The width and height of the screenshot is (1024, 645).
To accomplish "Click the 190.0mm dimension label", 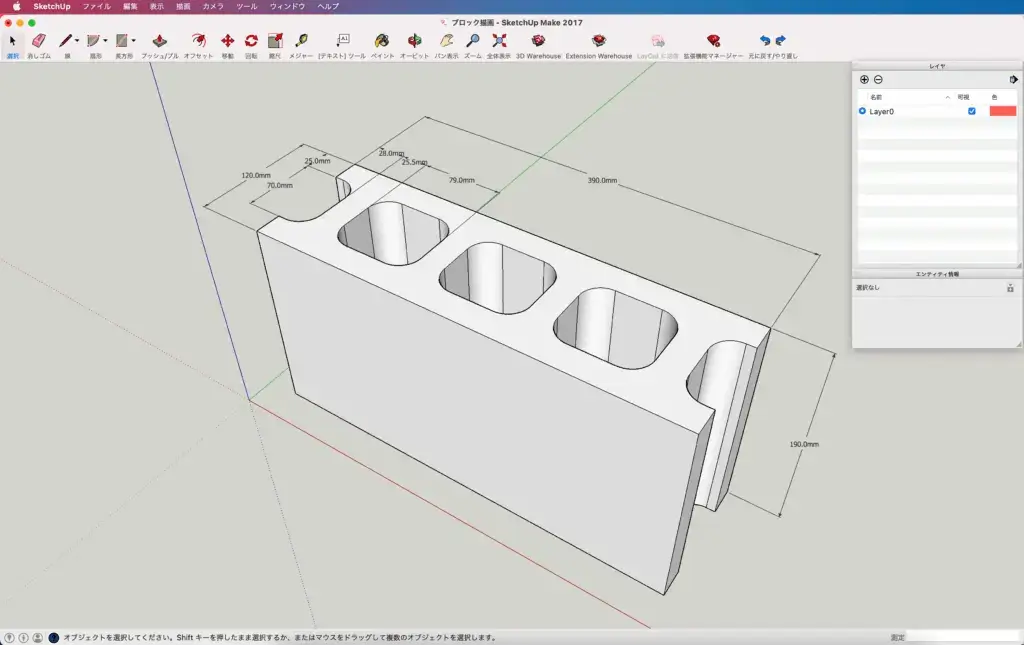I will tap(804, 444).
